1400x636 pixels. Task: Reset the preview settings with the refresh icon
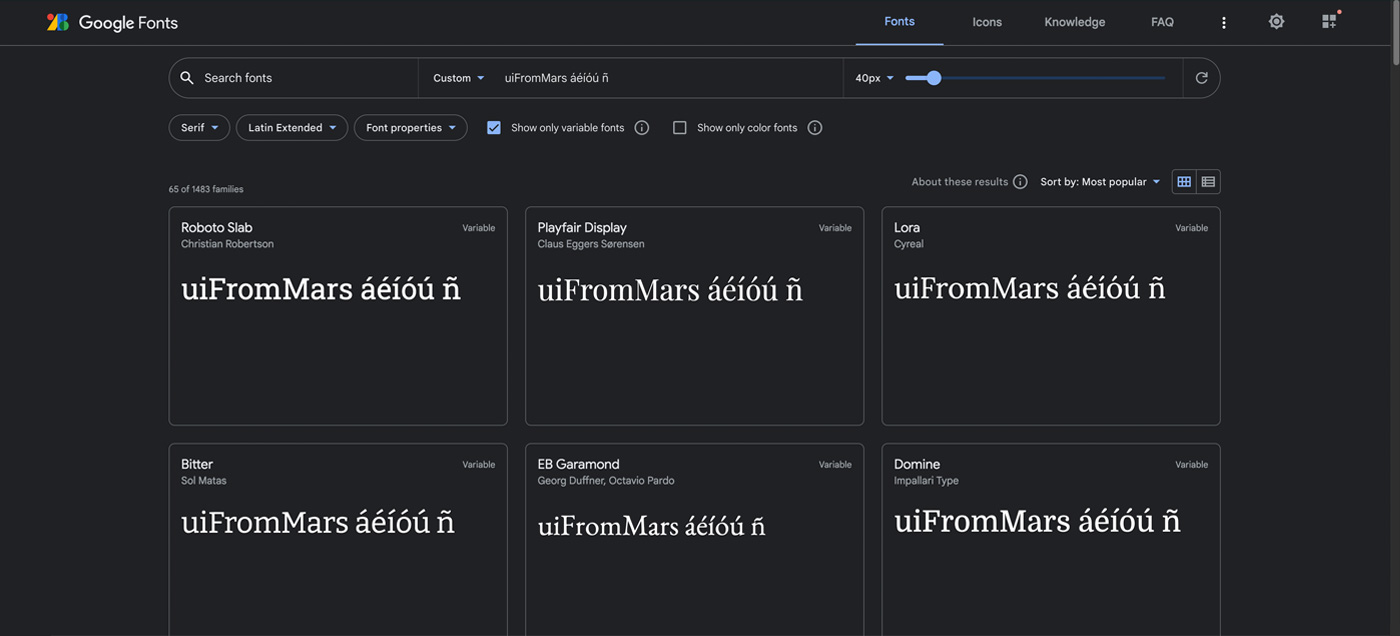pyautogui.click(x=1201, y=78)
